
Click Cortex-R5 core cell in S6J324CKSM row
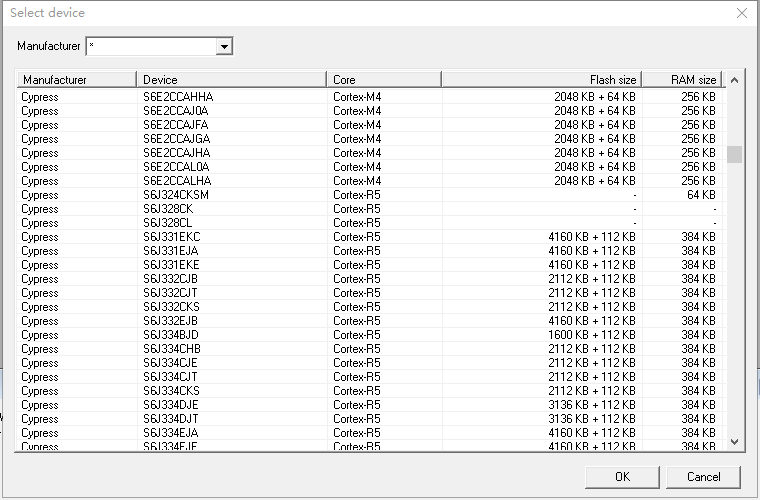(357, 195)
